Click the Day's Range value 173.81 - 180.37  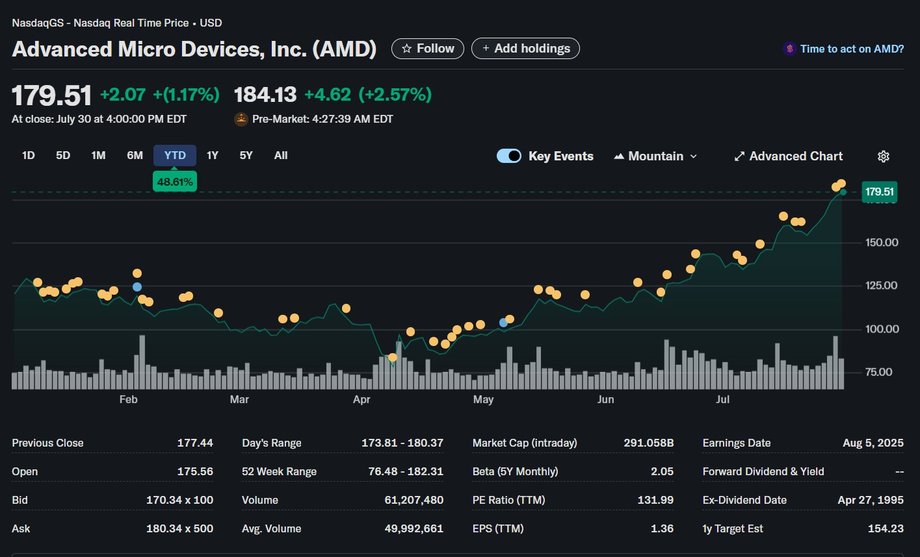click(x=402, y=443)
